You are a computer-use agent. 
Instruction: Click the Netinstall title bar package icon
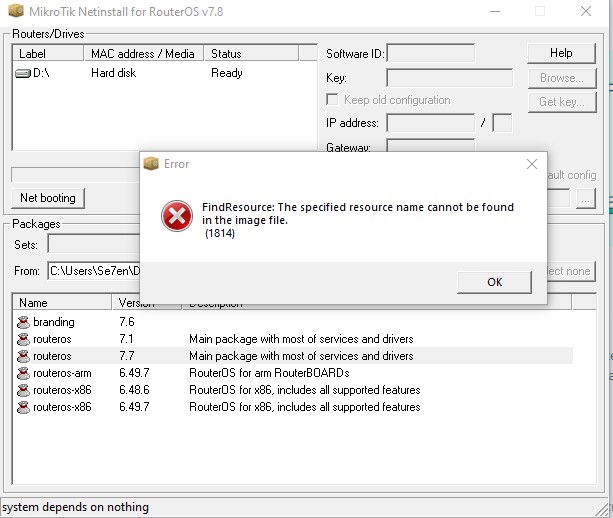16,11
